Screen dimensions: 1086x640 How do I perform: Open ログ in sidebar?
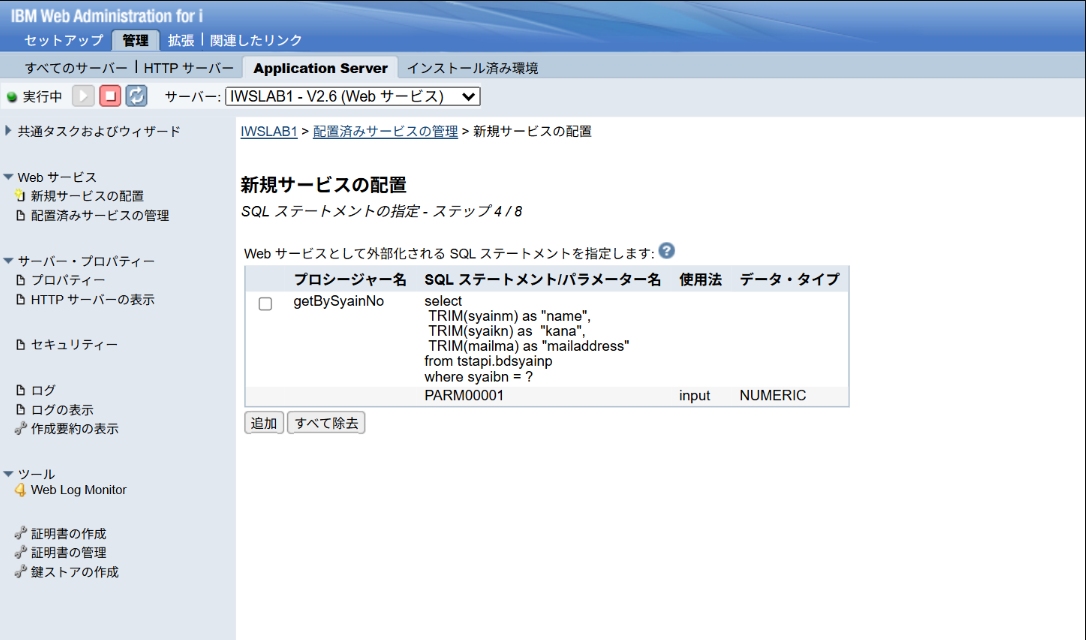tap(43, 390)
